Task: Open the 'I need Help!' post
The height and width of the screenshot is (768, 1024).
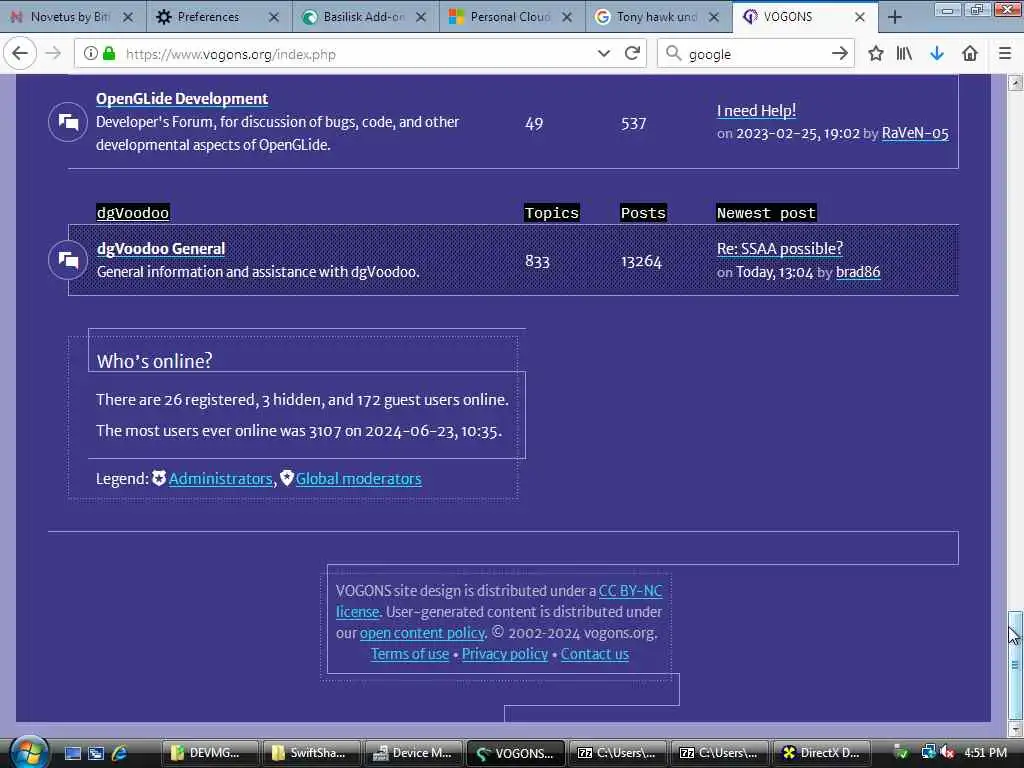Action: click(x=756, y=111)
